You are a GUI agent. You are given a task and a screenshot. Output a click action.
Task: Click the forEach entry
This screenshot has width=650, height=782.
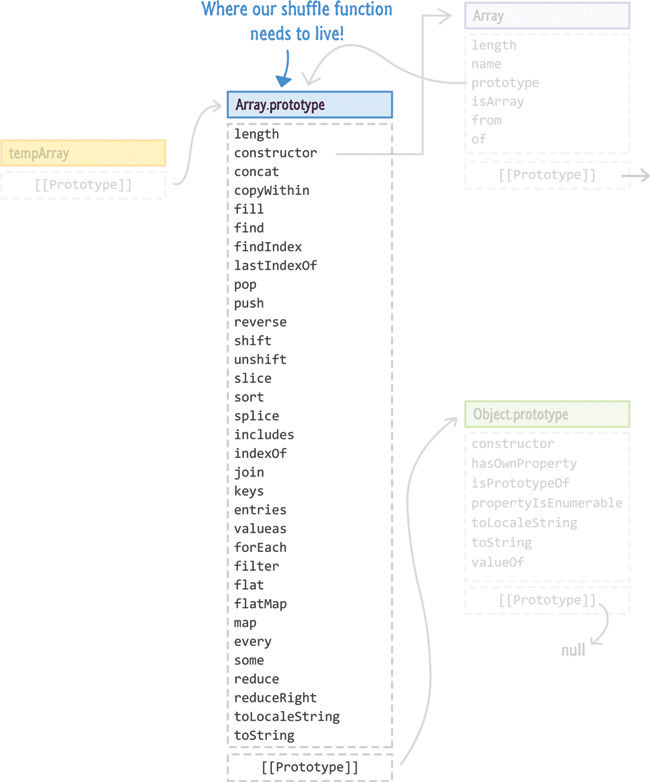[260, 548]
